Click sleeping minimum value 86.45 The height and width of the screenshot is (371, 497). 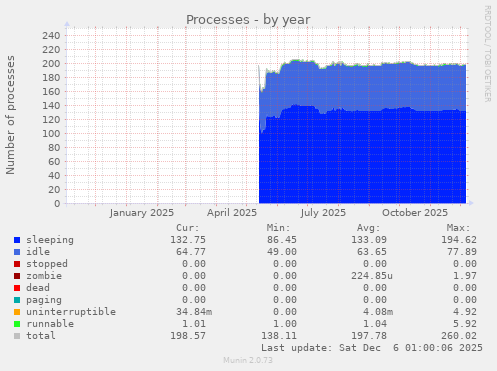(282, 240)
